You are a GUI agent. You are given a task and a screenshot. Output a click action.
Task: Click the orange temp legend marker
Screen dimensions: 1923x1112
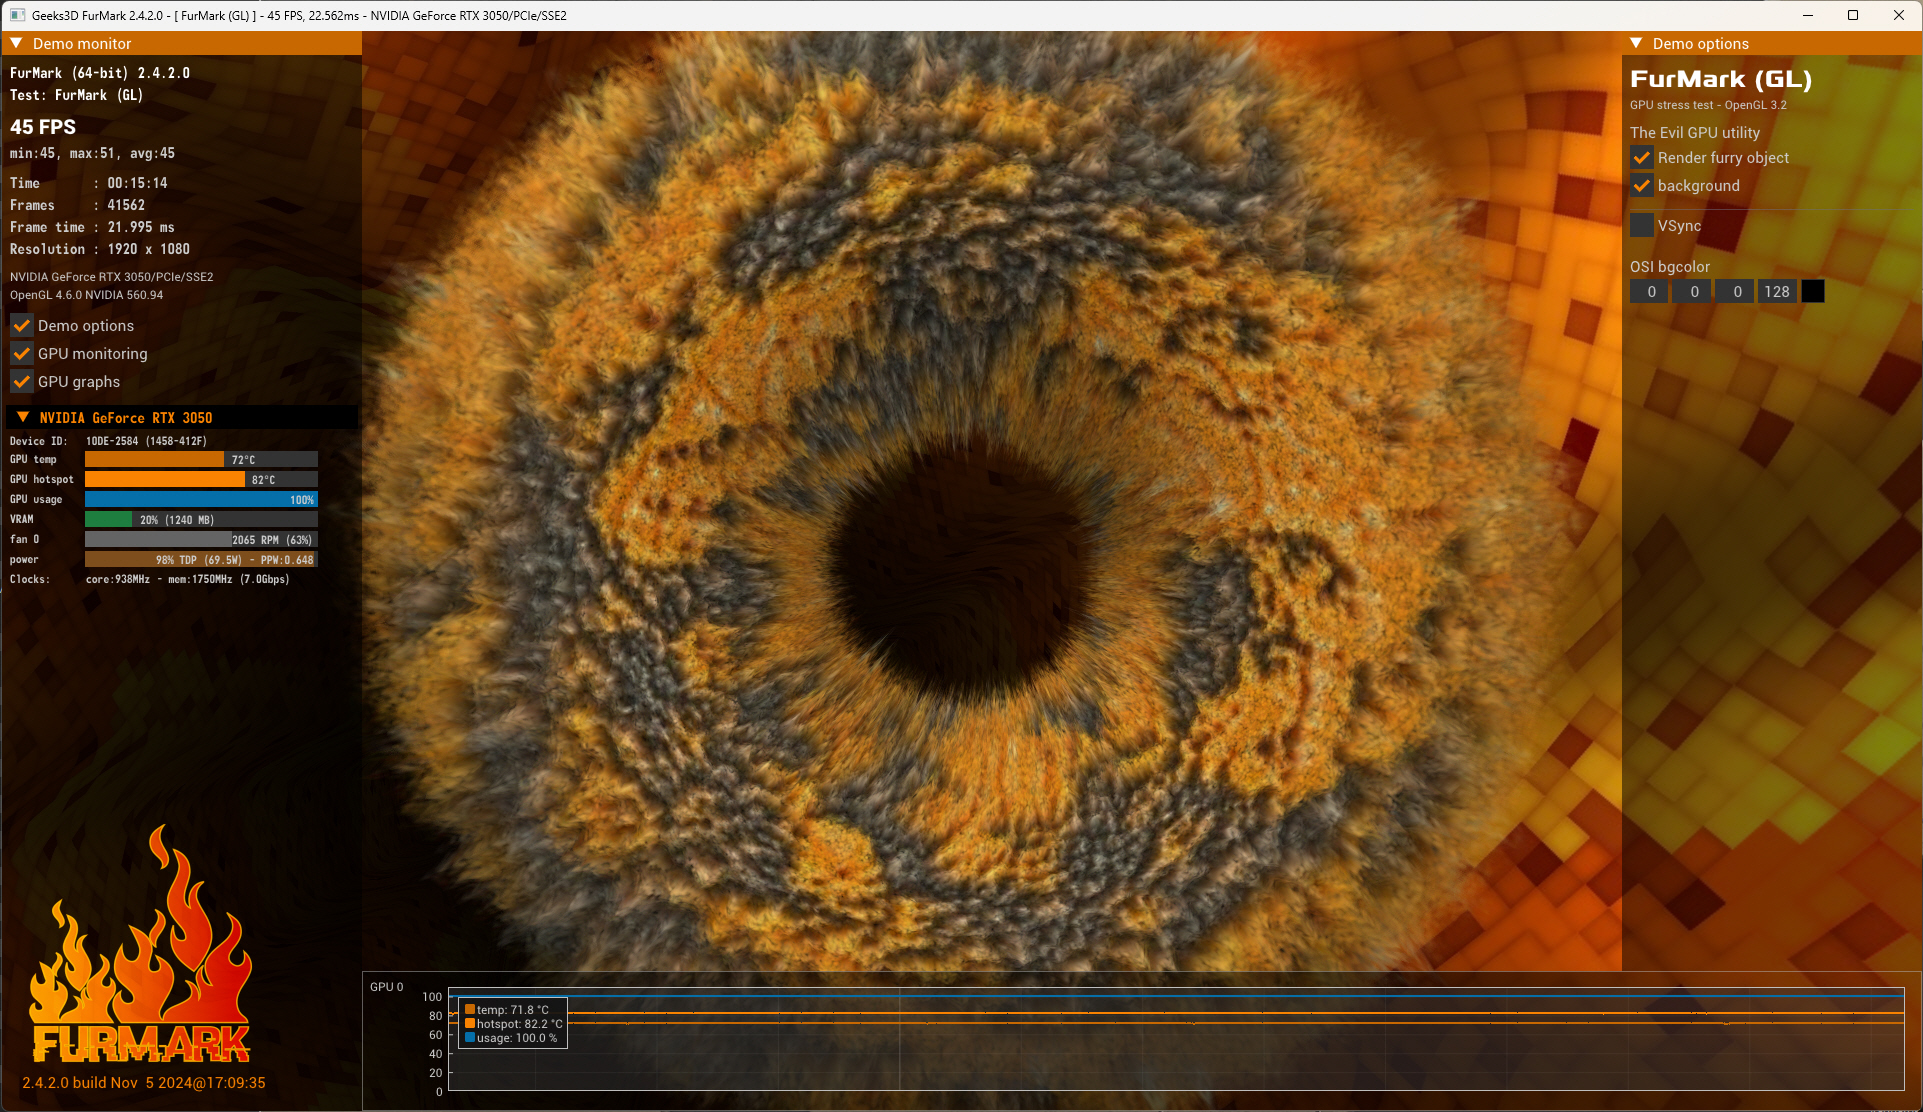470,1010
